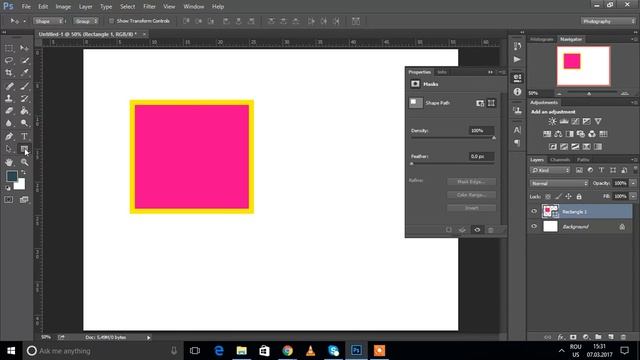Select the Horizontal Type tool
The image size is (640, 360).
click(24, 136)
